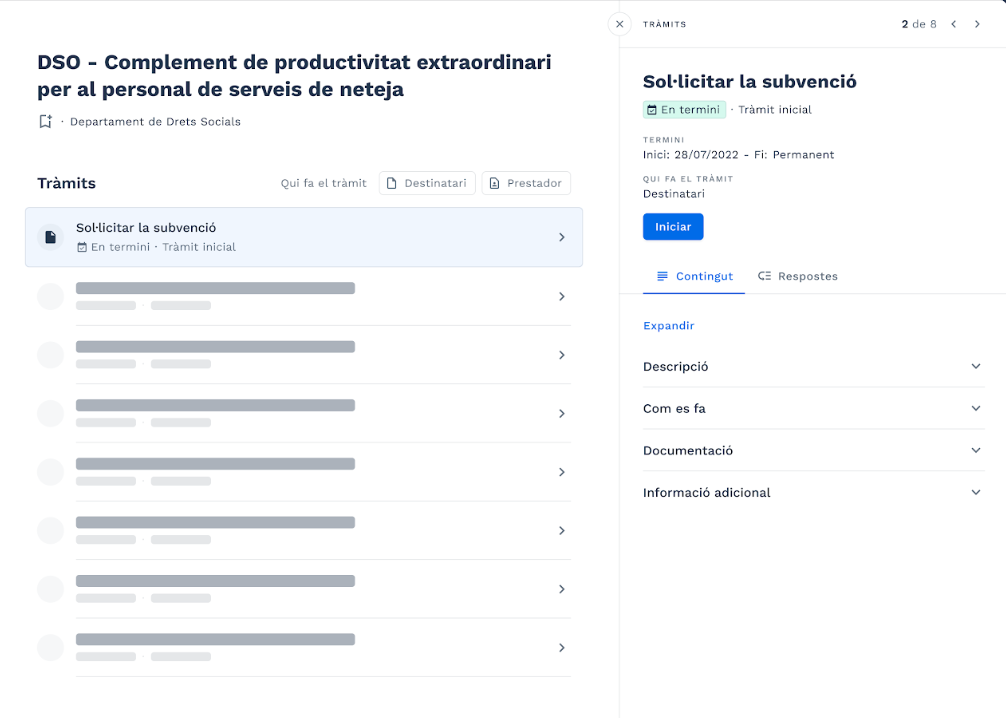This screenshot has width=1006, height=718.
Task: Switch to the Respostes tab
Action: click(798, 276)
